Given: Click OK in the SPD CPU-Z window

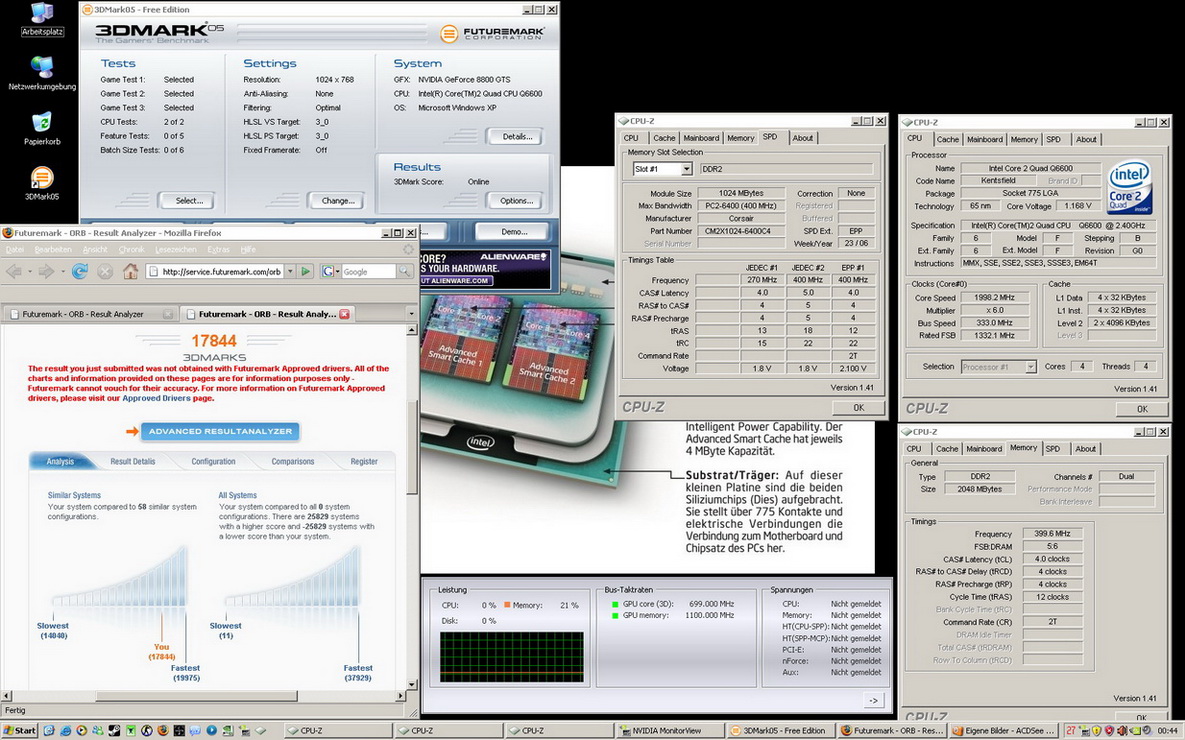Looking at the screenshot, I should click(859, 407).
